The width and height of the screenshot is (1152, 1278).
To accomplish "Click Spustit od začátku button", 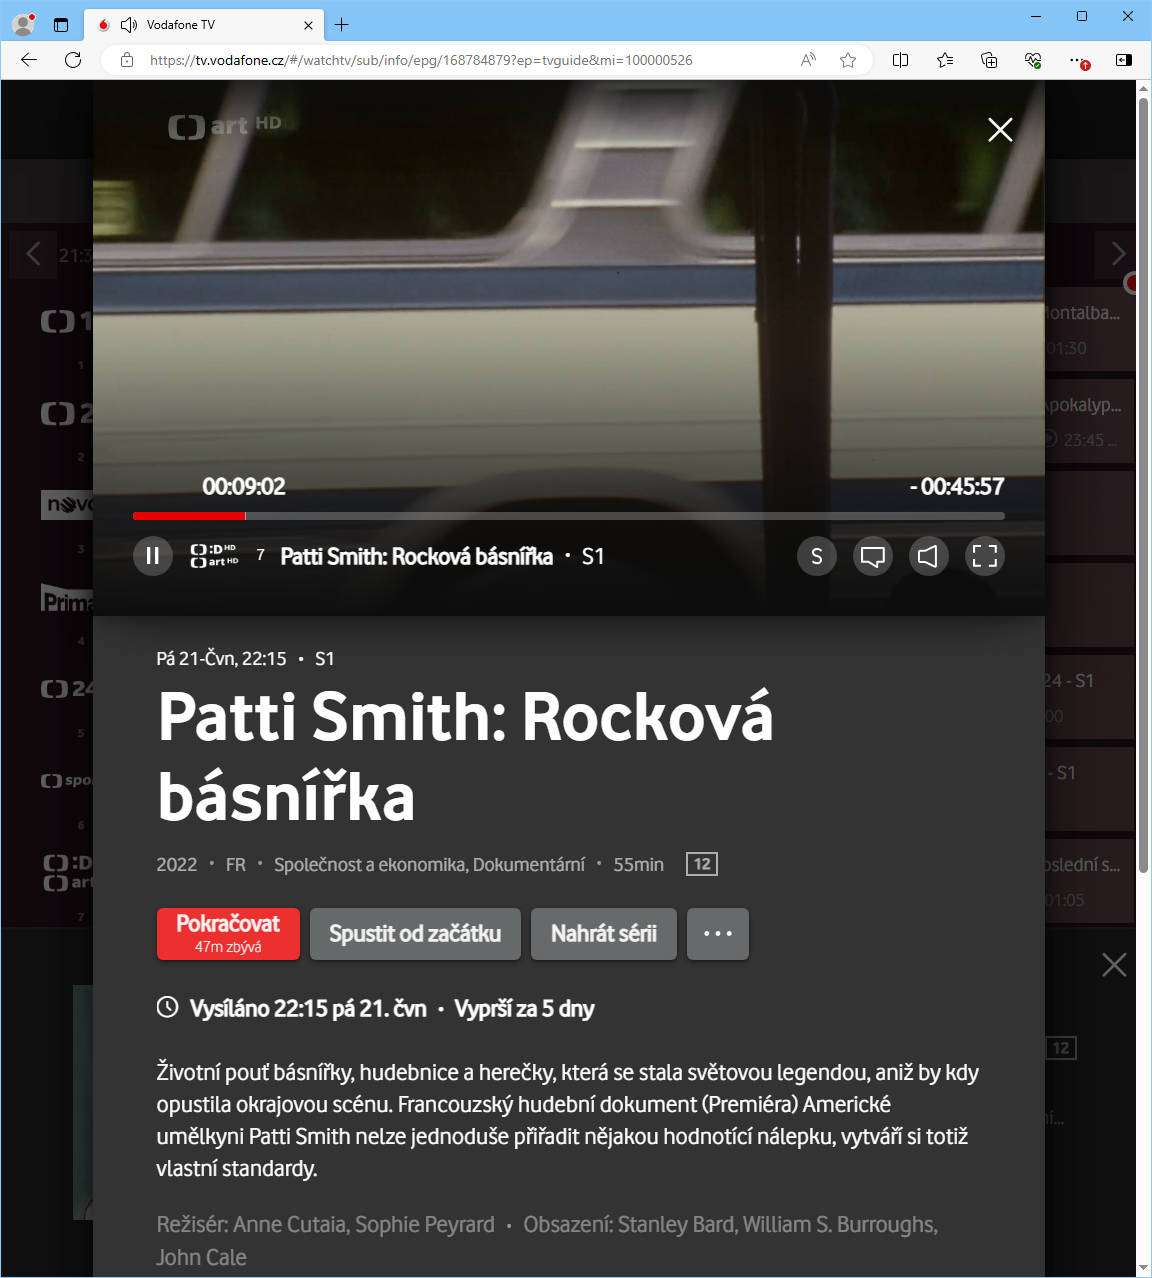I will (415, 934).
